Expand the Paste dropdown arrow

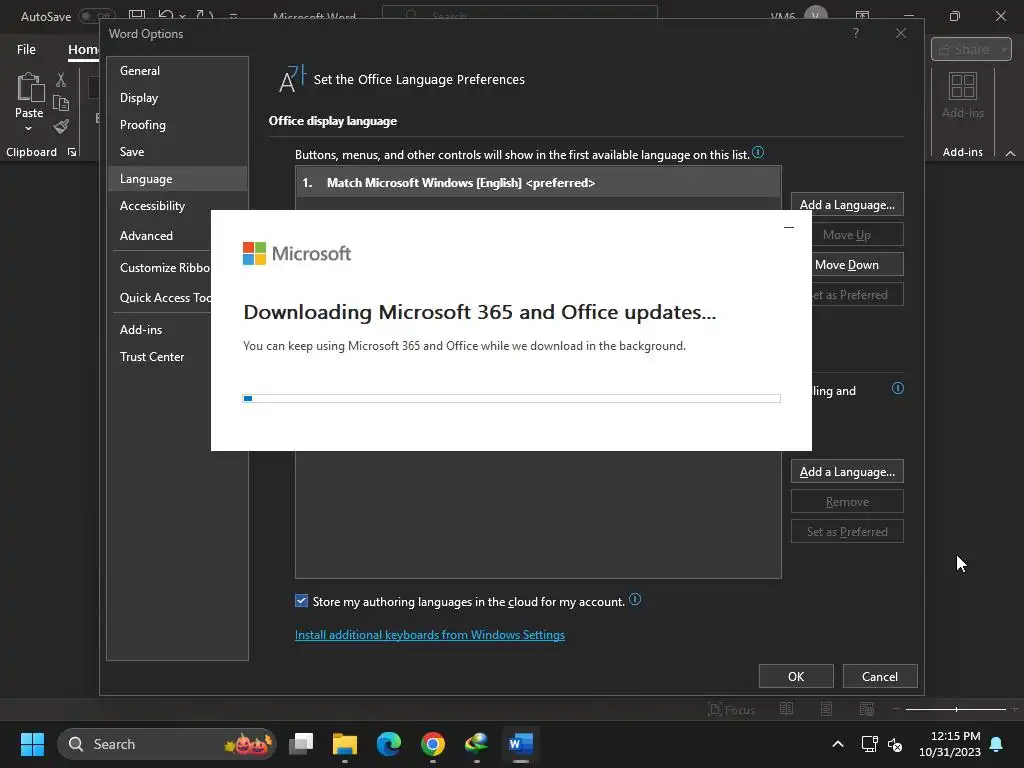point(29,129)
